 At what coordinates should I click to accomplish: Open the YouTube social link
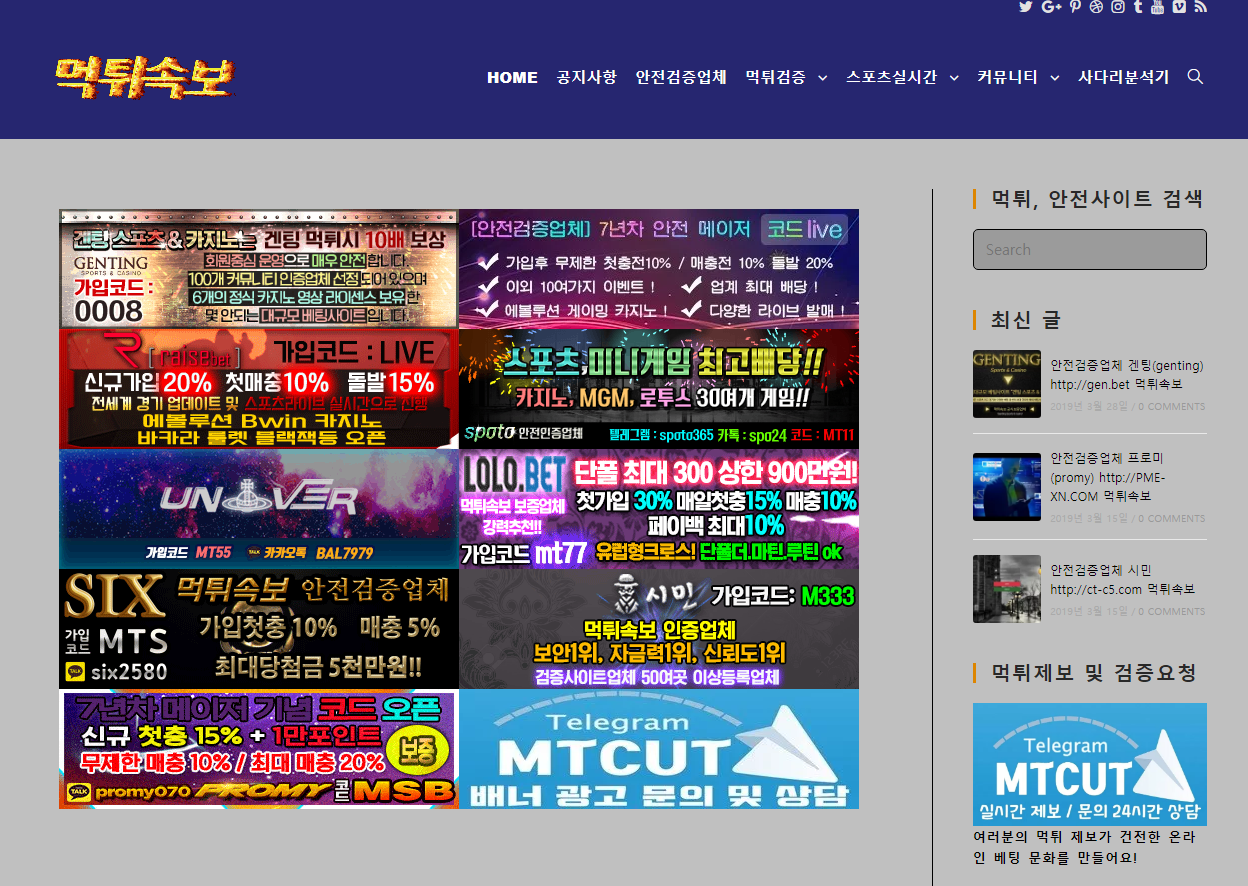pyautogui.click(x=1158, y=7)
